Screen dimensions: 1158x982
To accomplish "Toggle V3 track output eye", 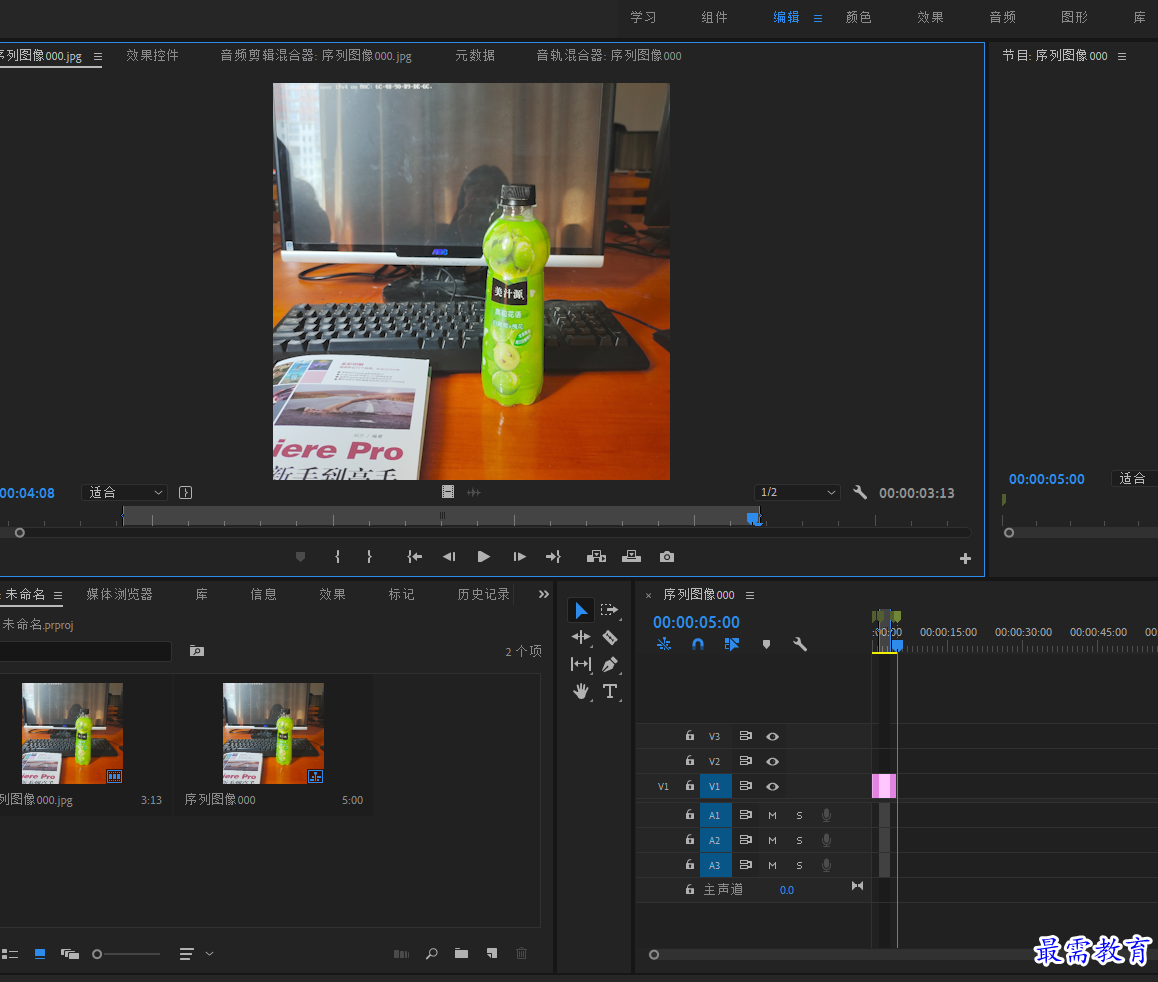I will [772, 736].
